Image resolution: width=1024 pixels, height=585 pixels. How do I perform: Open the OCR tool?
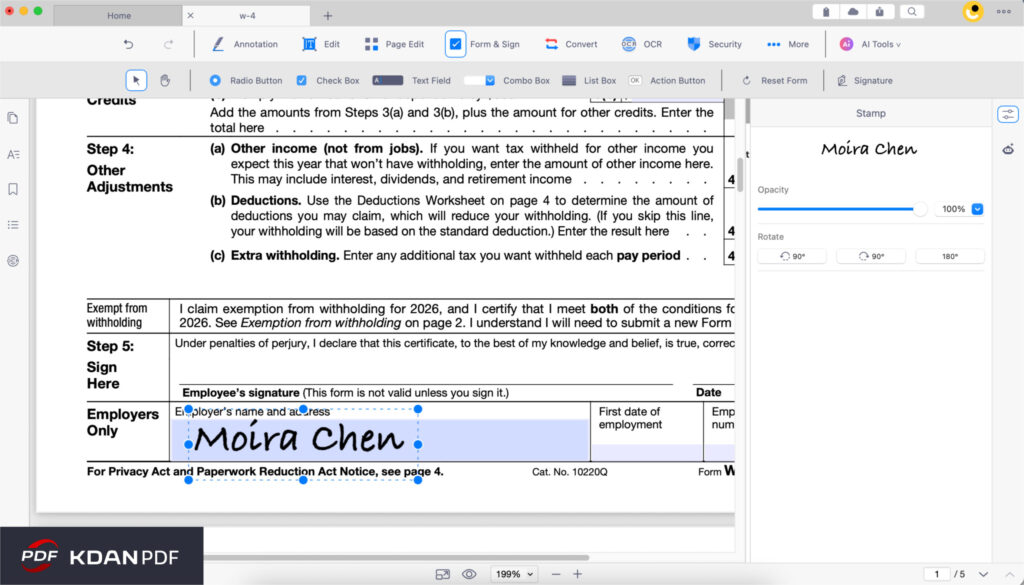[642, 44]
